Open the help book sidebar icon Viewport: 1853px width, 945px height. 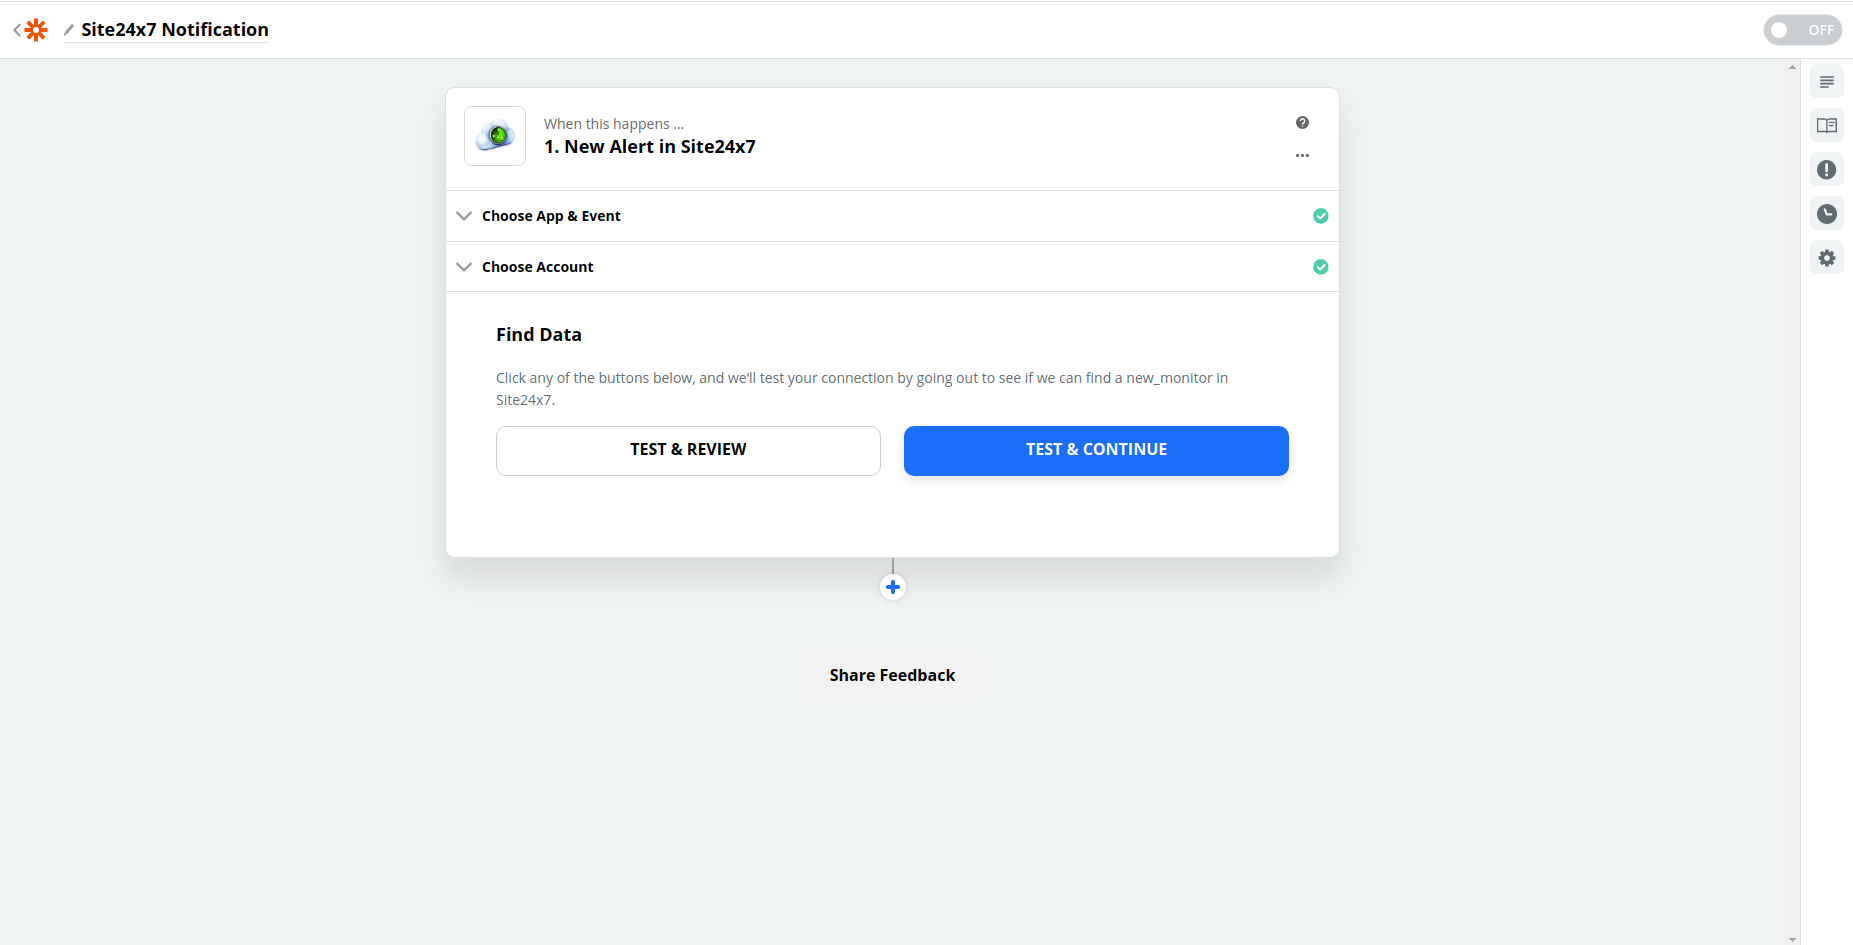[1827, 126]
